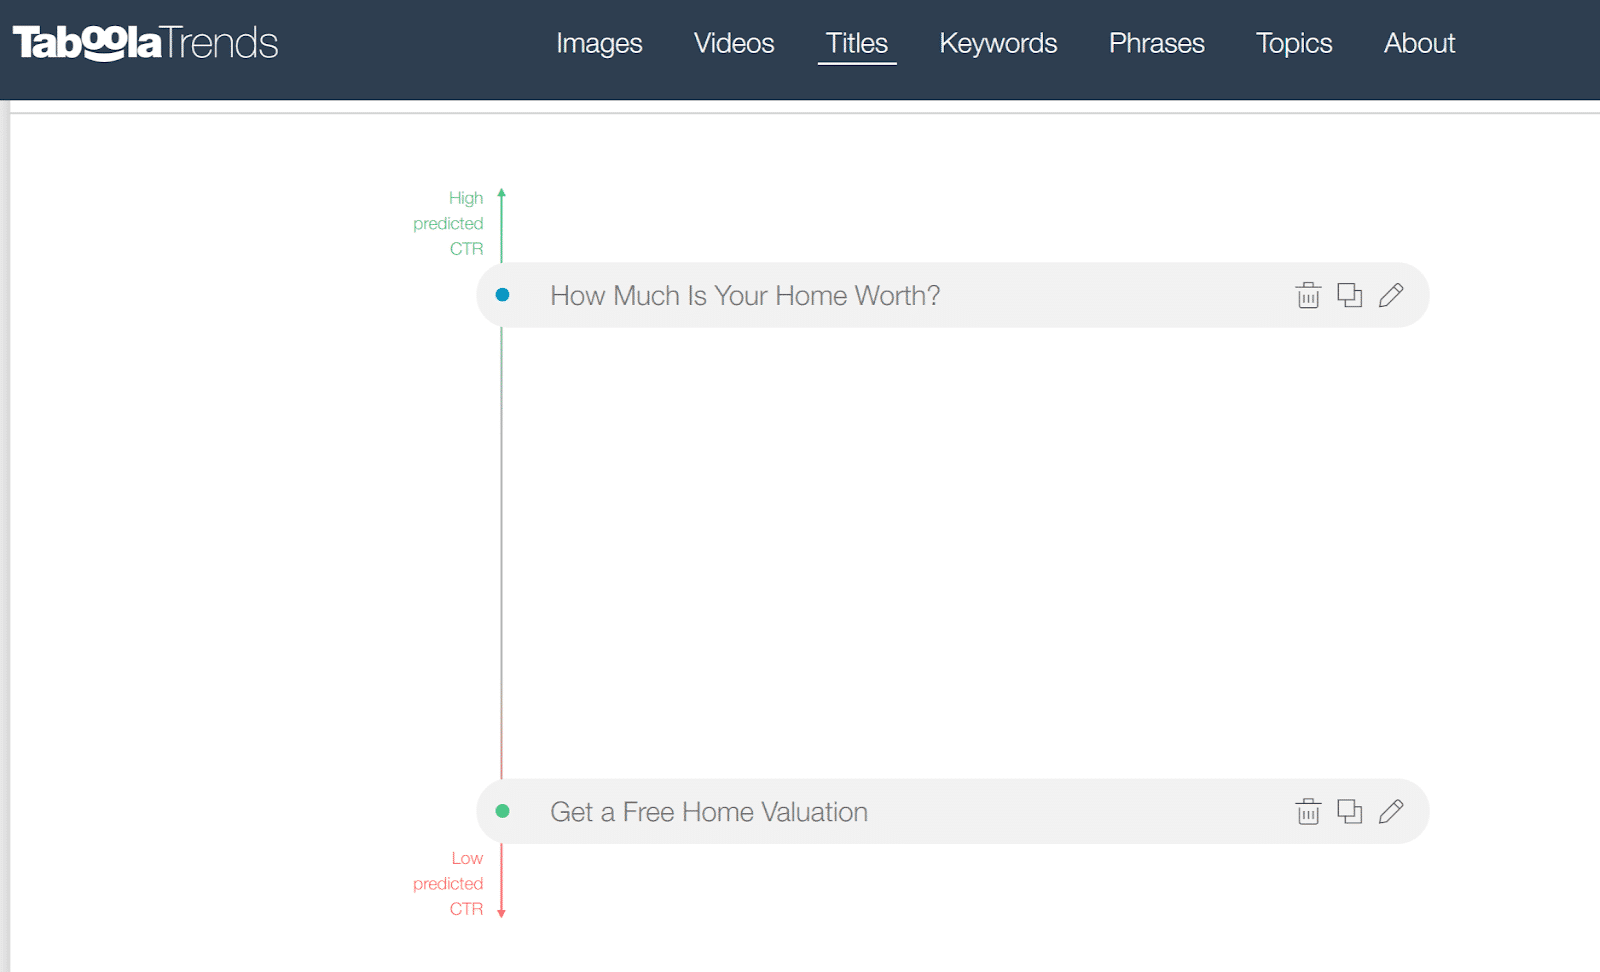Viewport: 1600px width, 972px height.
Task: Go to the Keywords tab
Action: click(998, 43)
